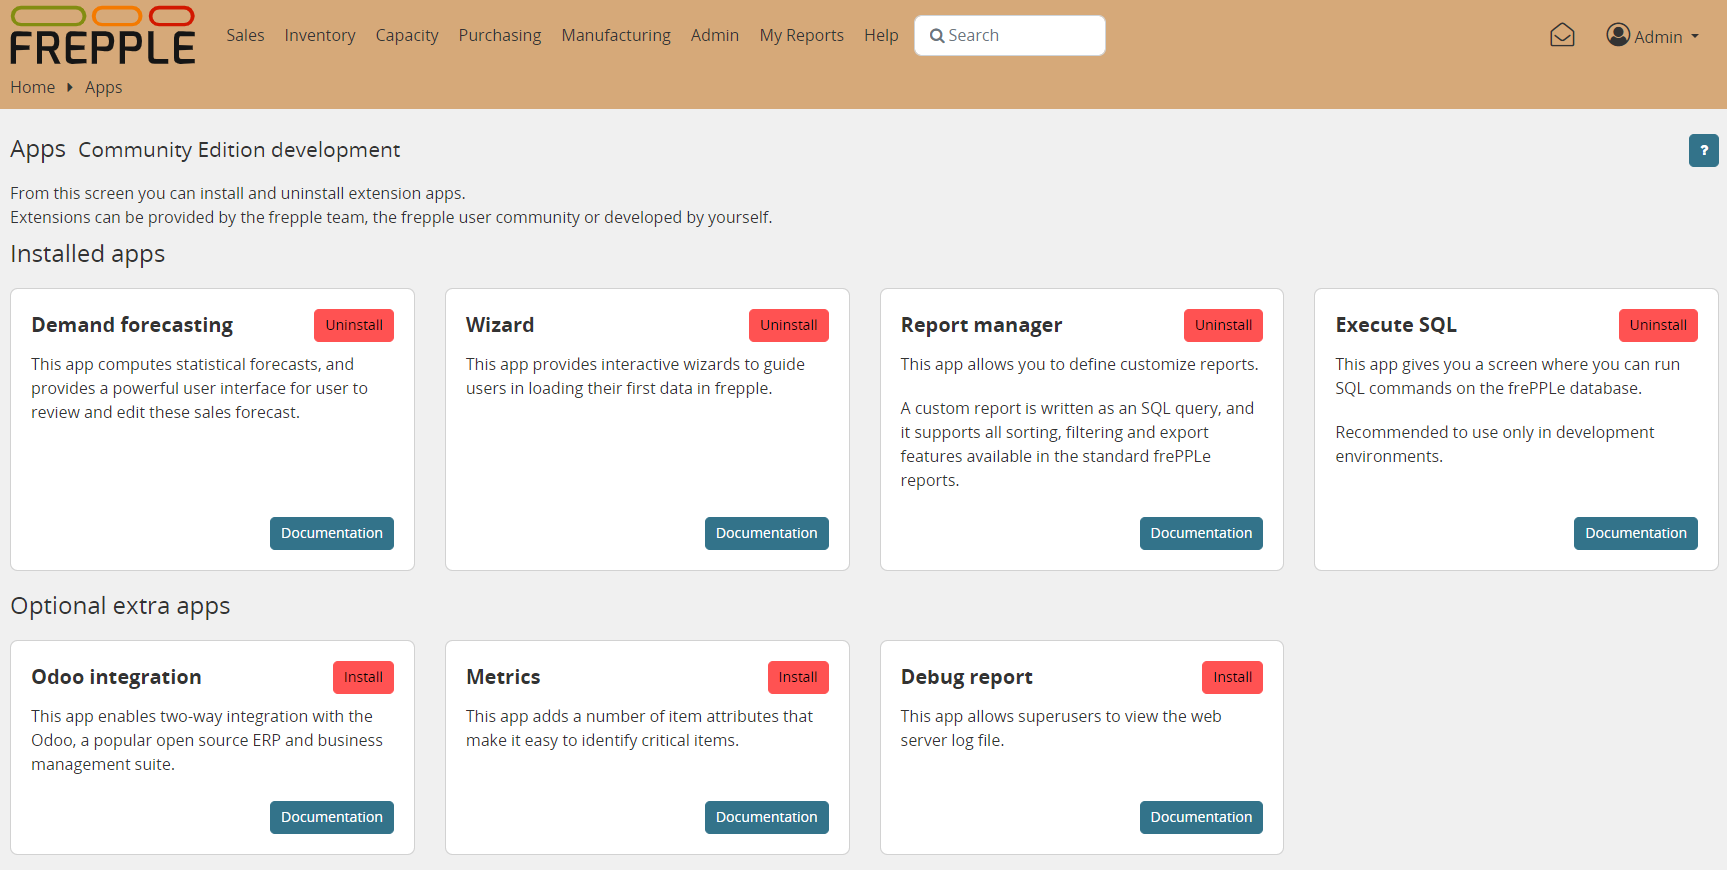Install the Debug report app
1727x870 pixels.
point(1232,677)
